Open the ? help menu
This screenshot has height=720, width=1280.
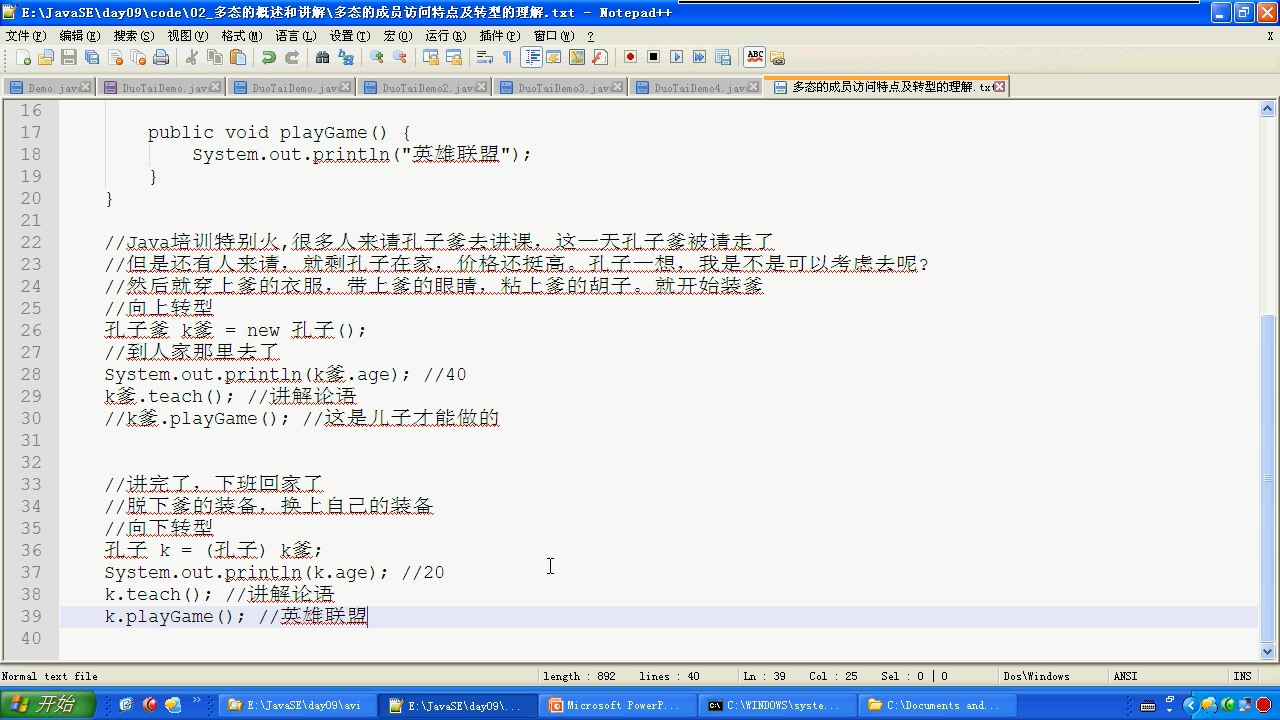(590, 36)
